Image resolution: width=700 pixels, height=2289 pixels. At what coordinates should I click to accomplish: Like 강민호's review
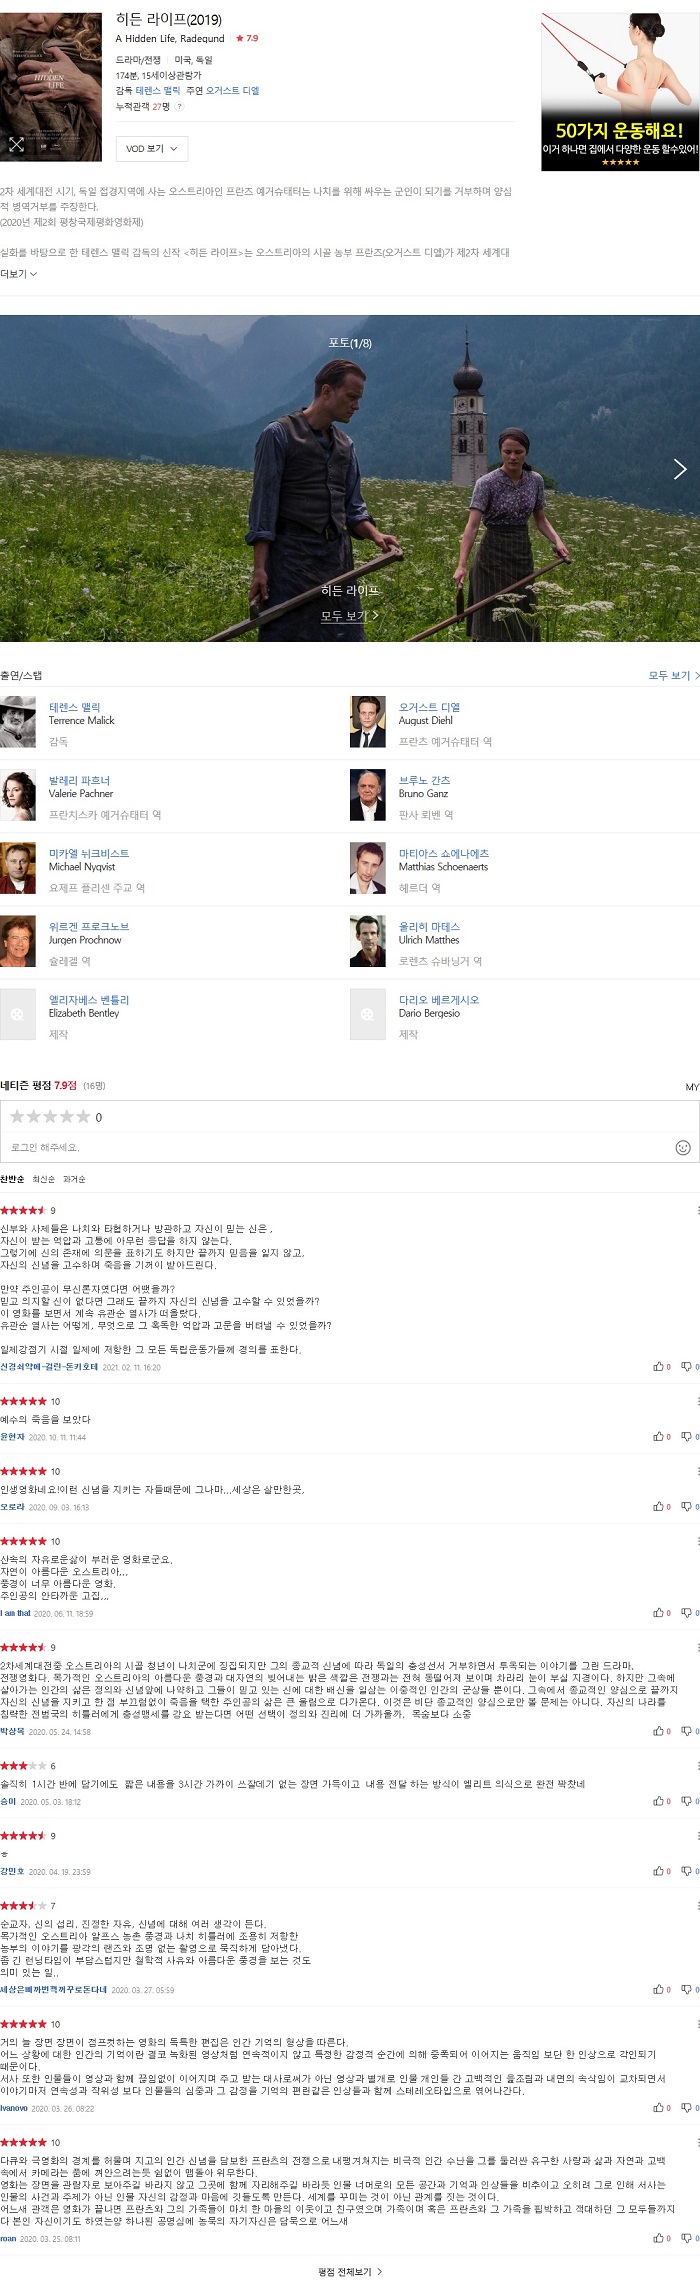click(661, 1870)
